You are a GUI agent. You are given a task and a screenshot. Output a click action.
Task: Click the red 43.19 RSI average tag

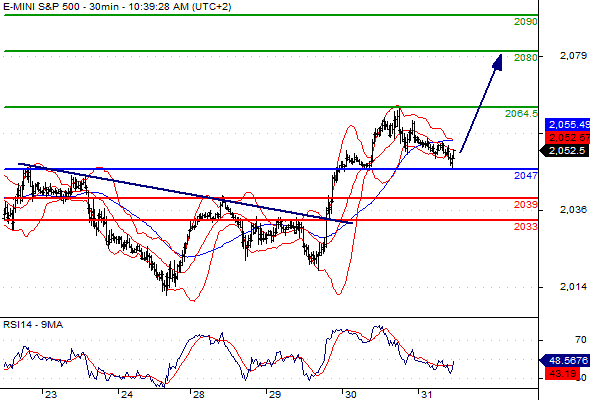click(x=562, y=374)
